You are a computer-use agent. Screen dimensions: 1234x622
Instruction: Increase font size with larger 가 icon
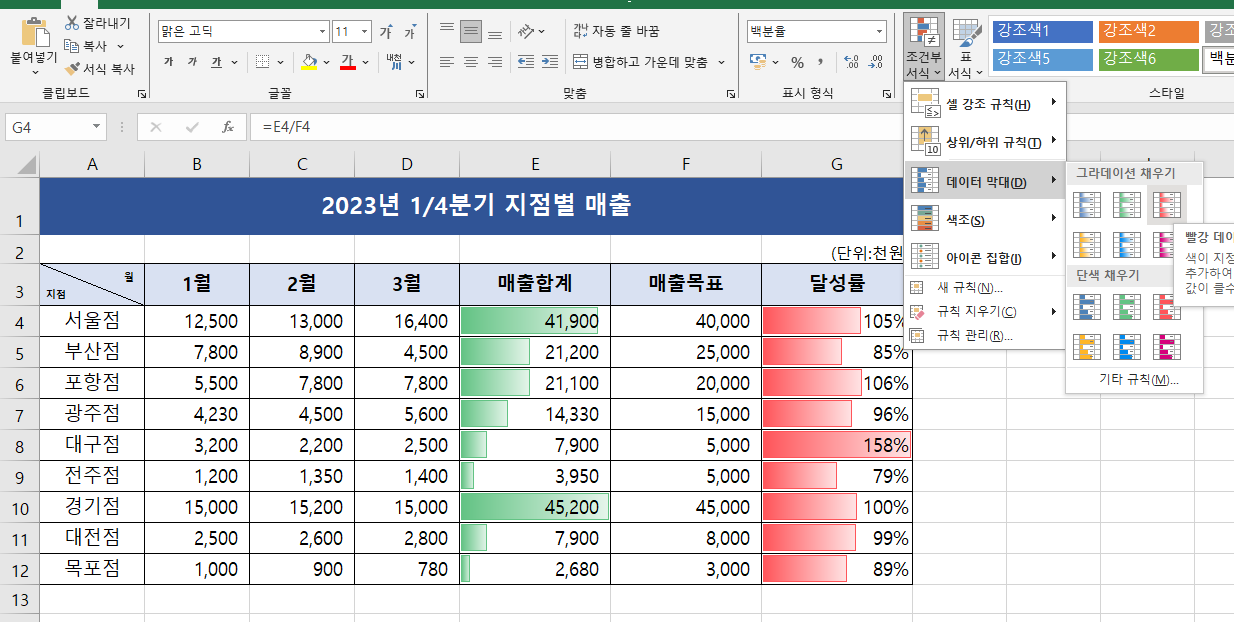point(386,32)
